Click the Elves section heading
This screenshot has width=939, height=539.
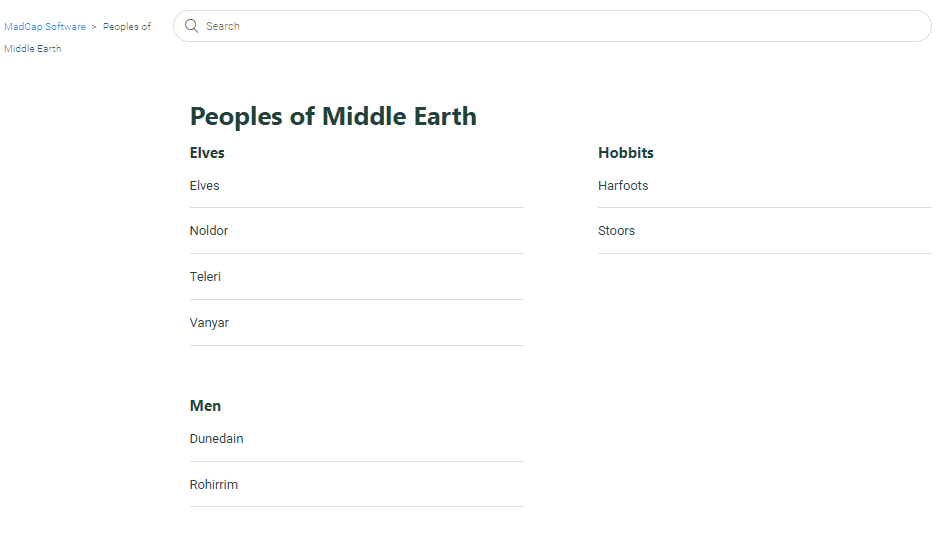pyautogui.click(x=207, y=153)
